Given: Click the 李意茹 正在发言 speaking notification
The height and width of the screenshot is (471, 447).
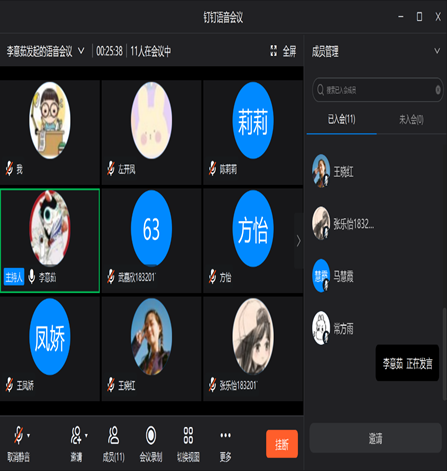Looking at the screenshot, I should (x=407, y=363).
